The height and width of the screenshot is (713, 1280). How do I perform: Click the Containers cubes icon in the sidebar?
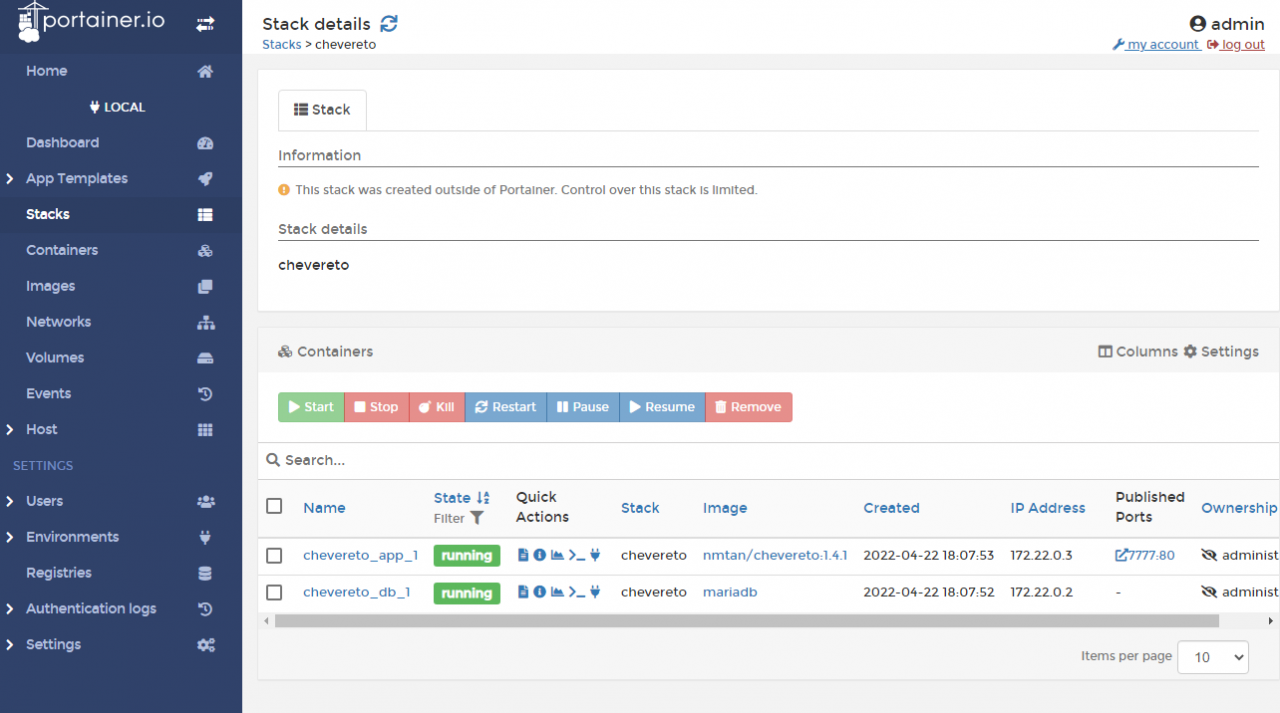click(205, 251)
